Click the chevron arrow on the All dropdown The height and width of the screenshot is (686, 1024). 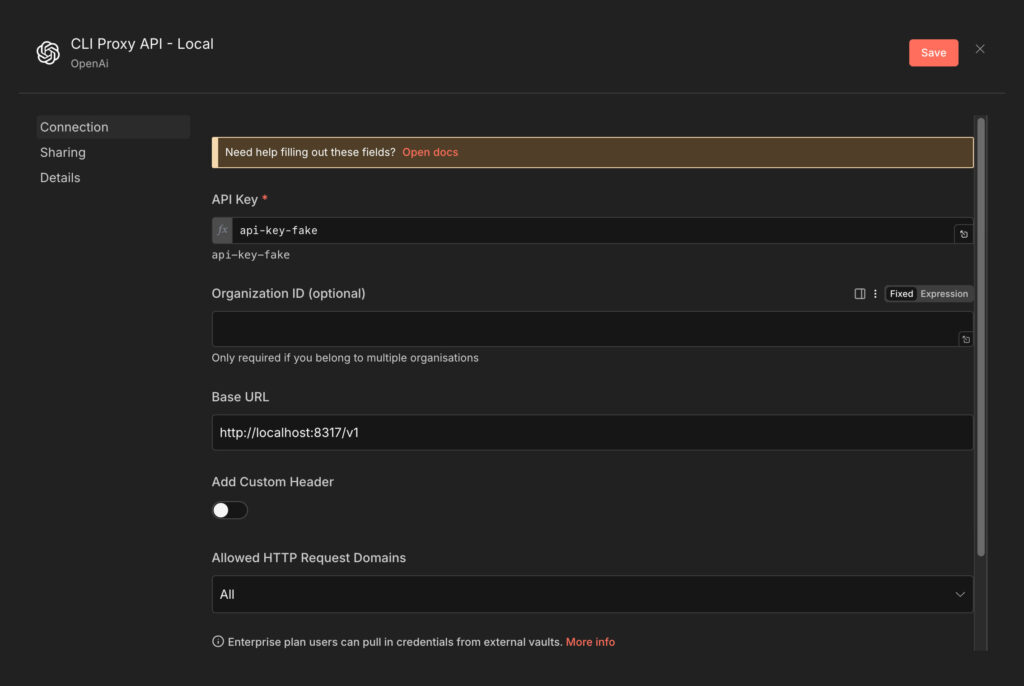pyautogui.click(x=961, y=594)
